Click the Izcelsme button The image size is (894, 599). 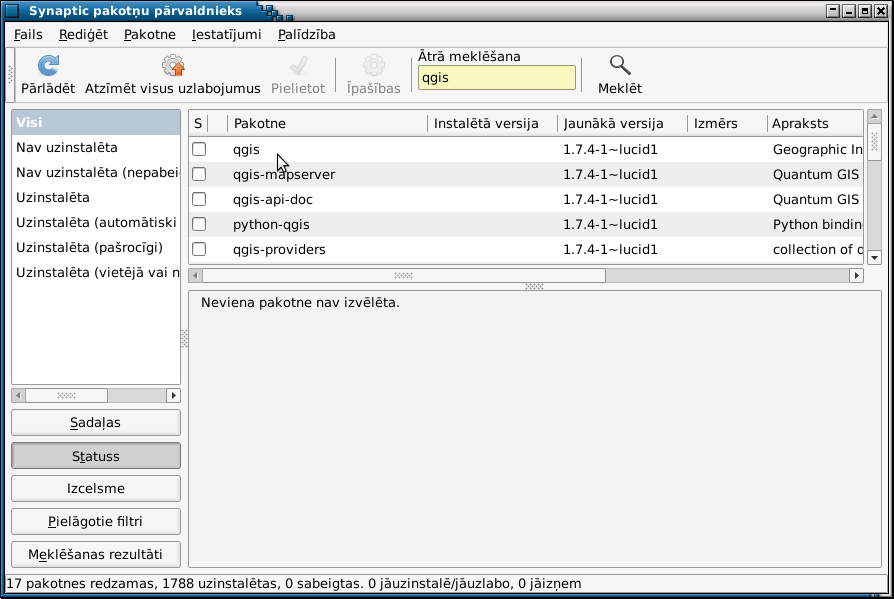click(96, 489)
